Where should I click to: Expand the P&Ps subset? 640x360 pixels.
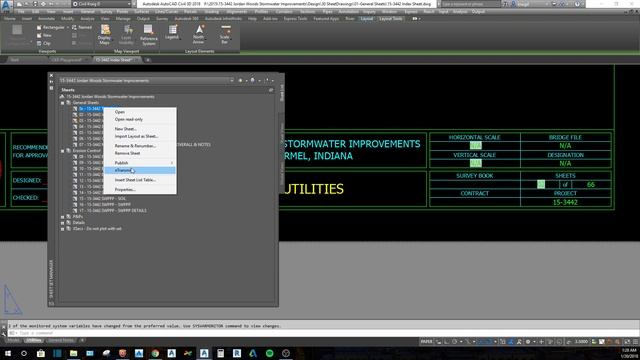(x=62, y=217)
